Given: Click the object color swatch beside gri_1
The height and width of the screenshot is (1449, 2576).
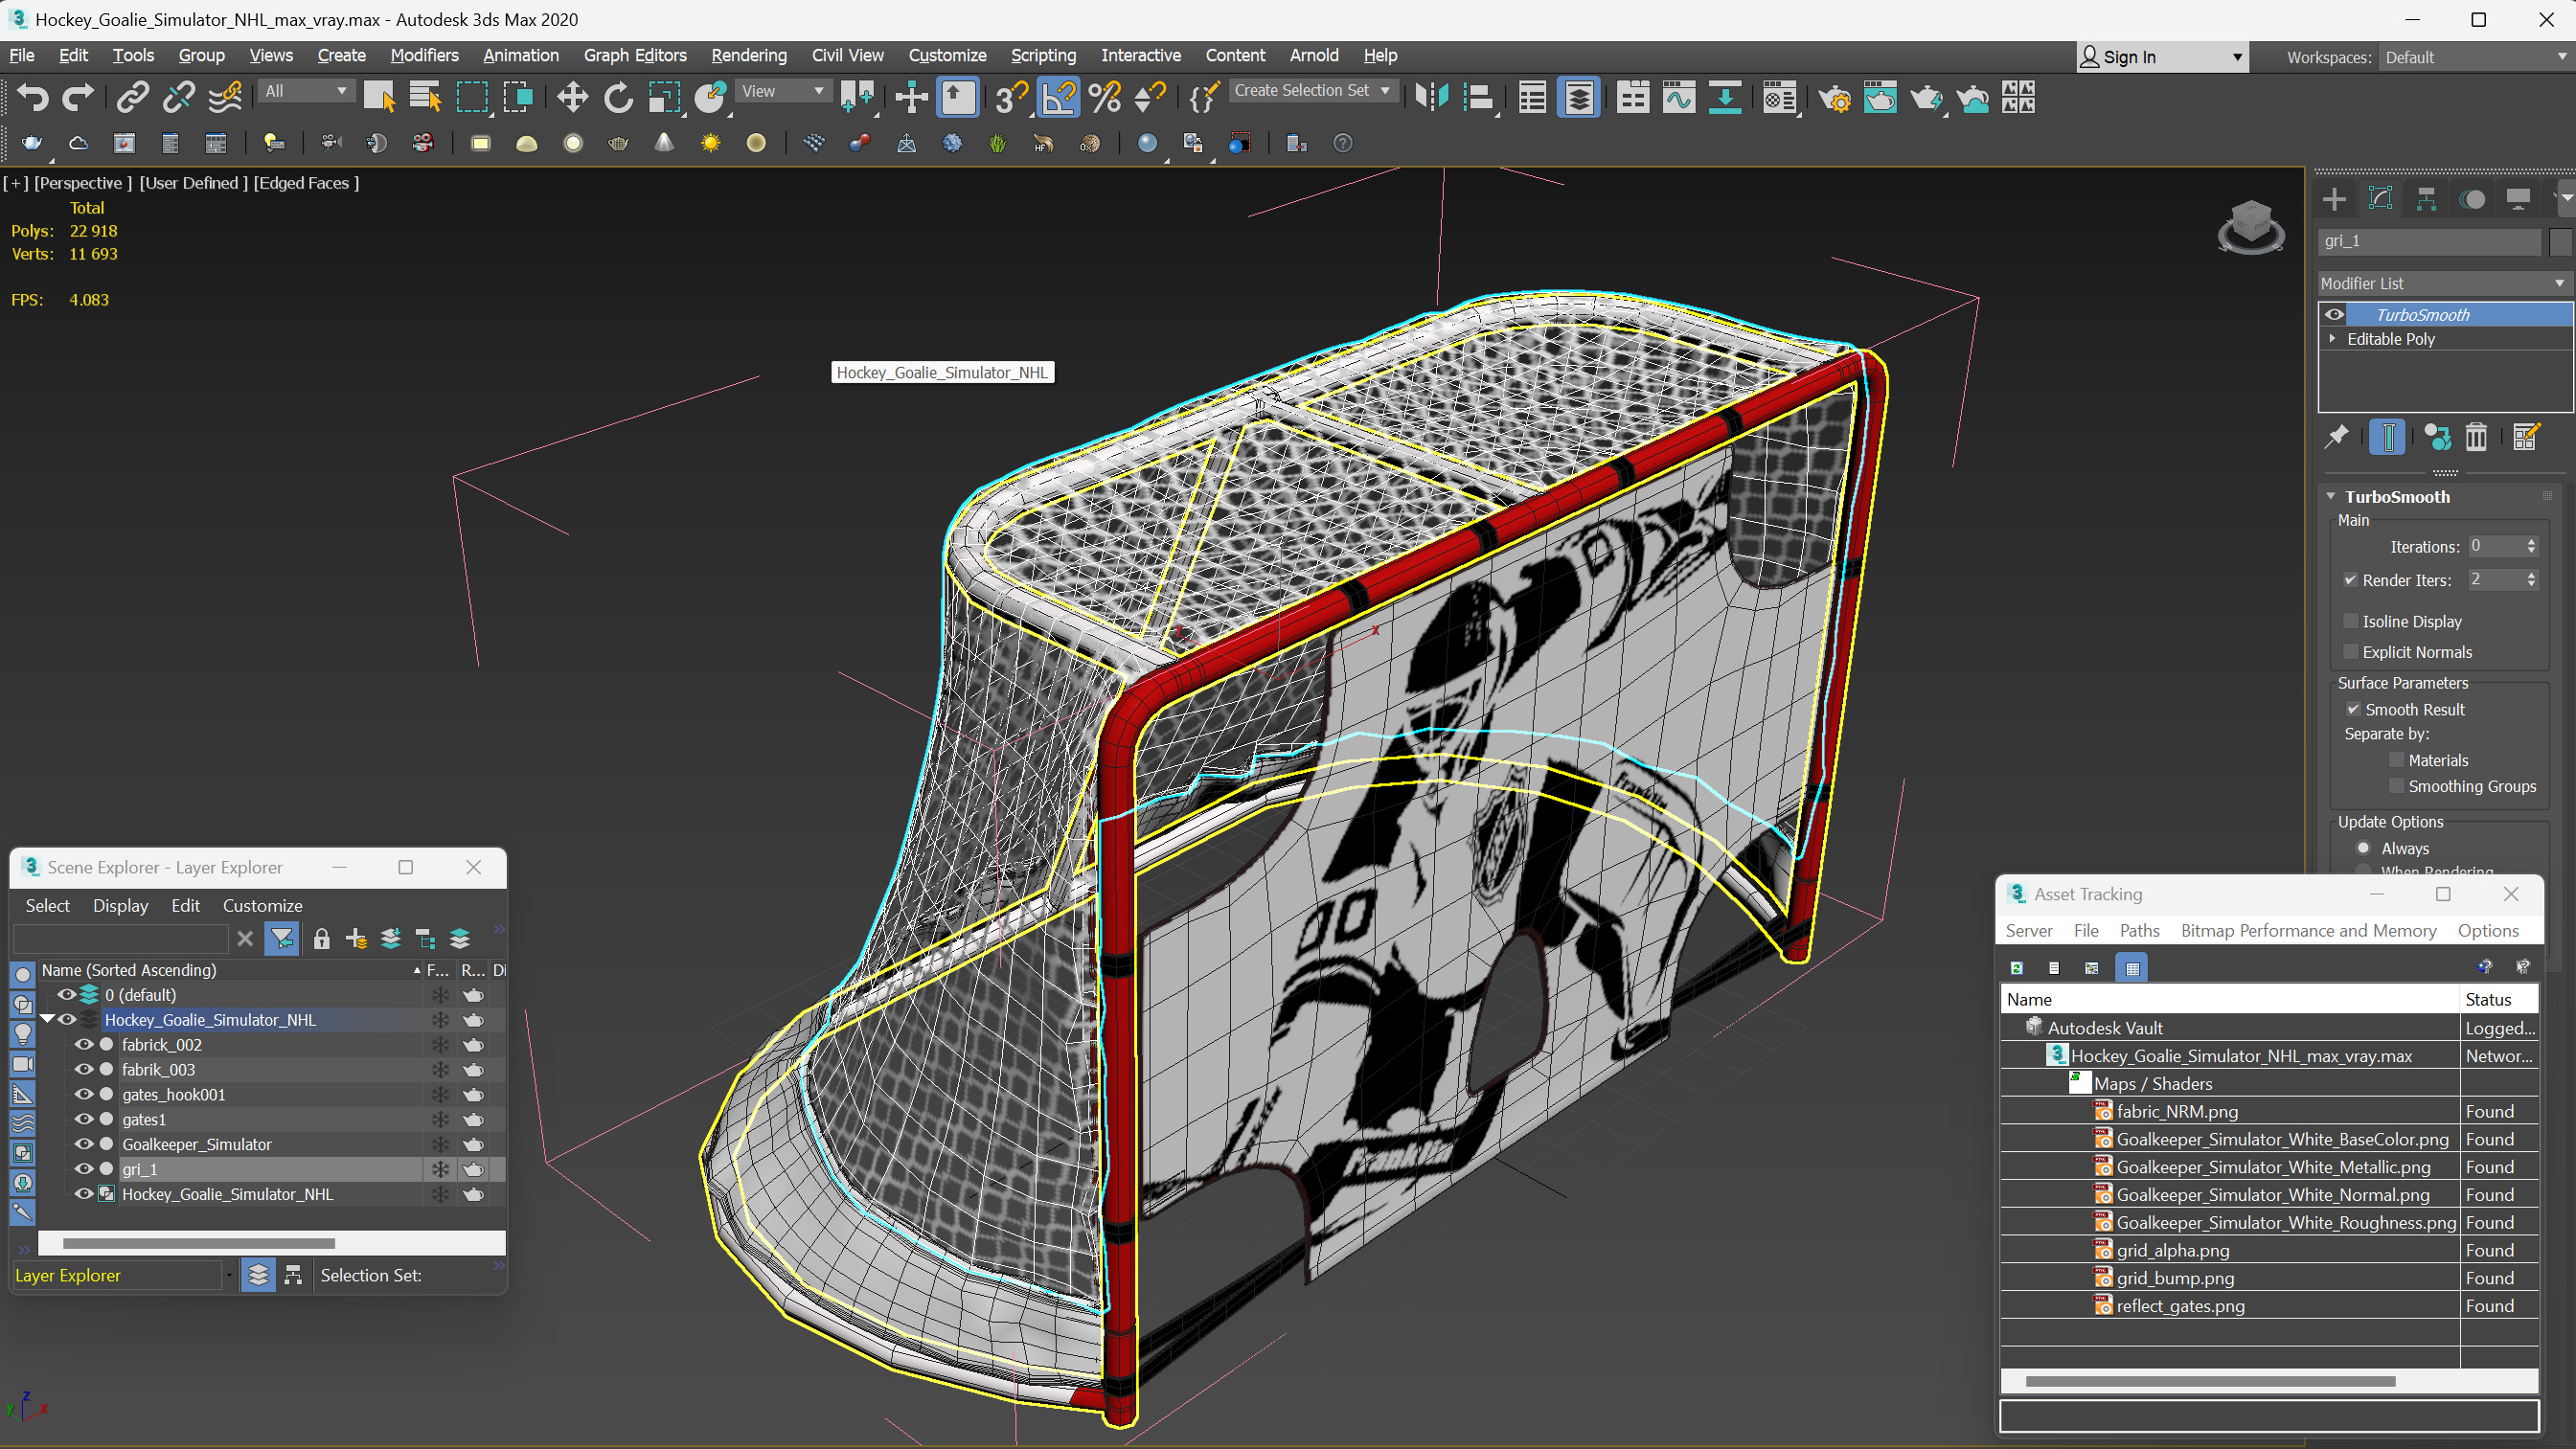Looking at the screenshot, I should (2560, 241).
